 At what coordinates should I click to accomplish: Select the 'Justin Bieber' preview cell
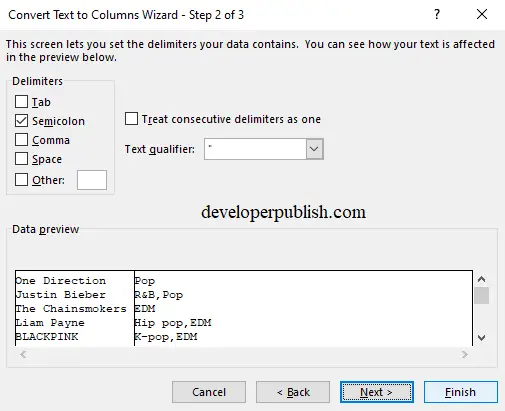(60, 295)
